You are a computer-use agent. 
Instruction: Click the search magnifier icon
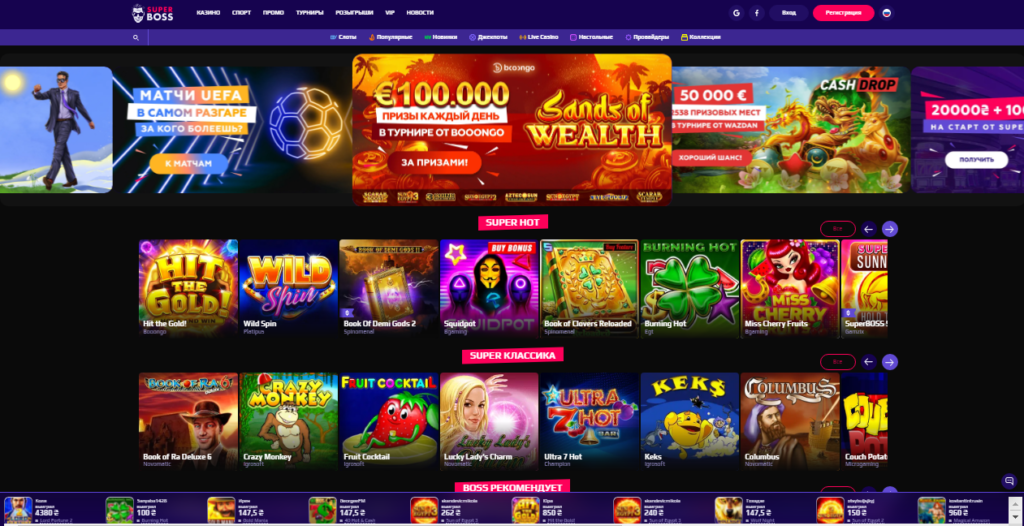point(136,38)
